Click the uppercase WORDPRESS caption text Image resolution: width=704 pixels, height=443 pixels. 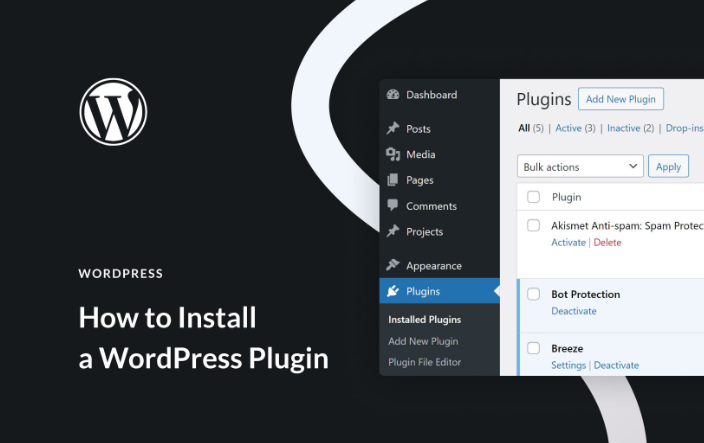click(121, 273)
